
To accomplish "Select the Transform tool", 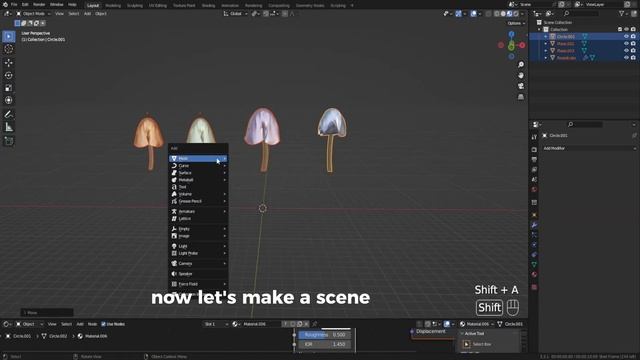I will tap(9, 100).
